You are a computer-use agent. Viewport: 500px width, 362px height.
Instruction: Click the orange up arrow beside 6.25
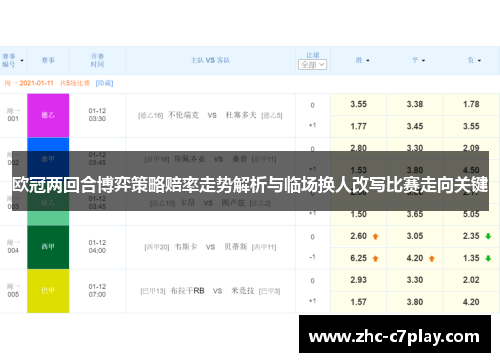pos(375,259)
